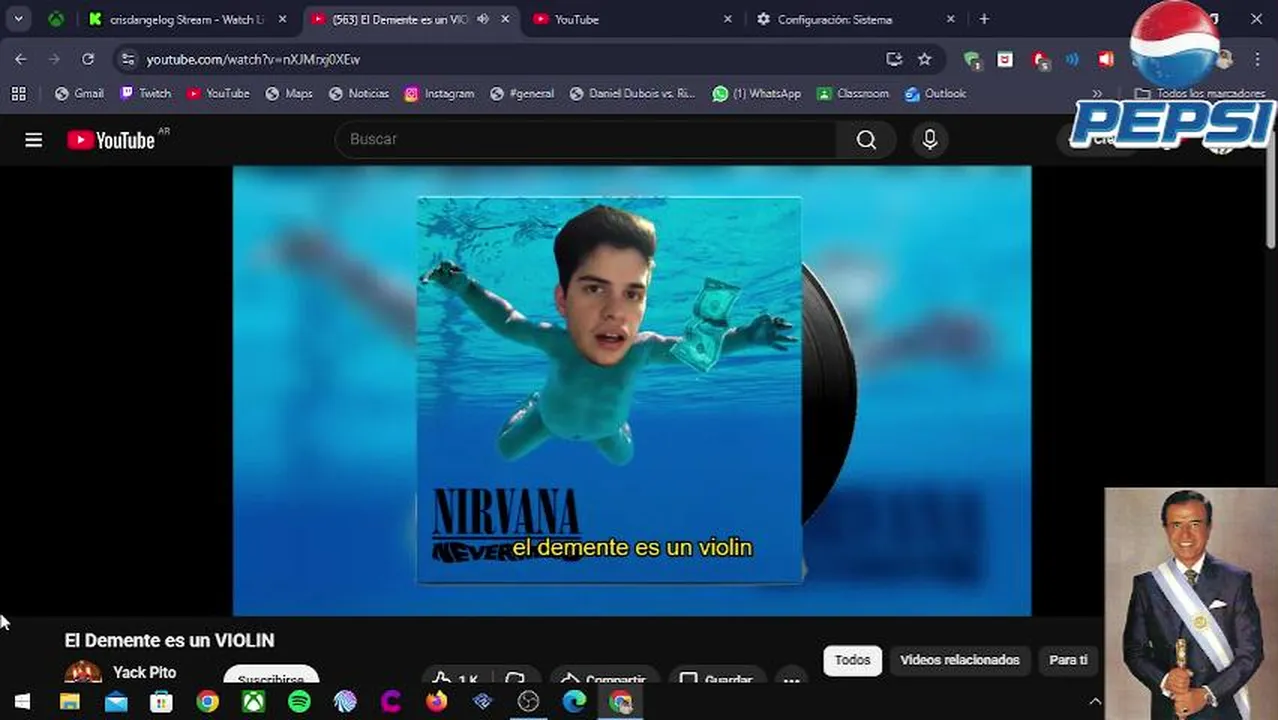Image resolution: width=1278 pixels, height=720 pixels.
Task: Open the Xbox app from the taskbar
Action: click(x=253, y=702)
